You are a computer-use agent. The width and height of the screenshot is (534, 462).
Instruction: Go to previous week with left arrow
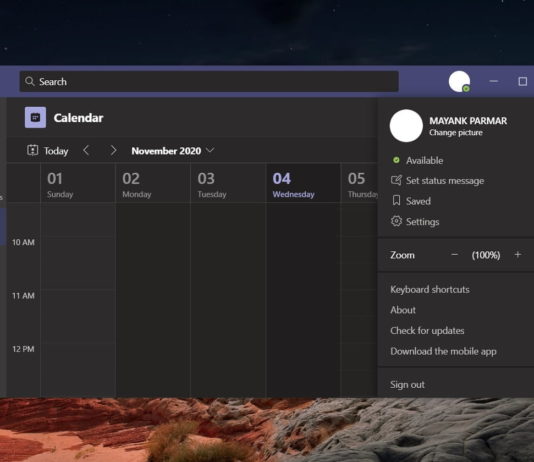coord(86,150)
